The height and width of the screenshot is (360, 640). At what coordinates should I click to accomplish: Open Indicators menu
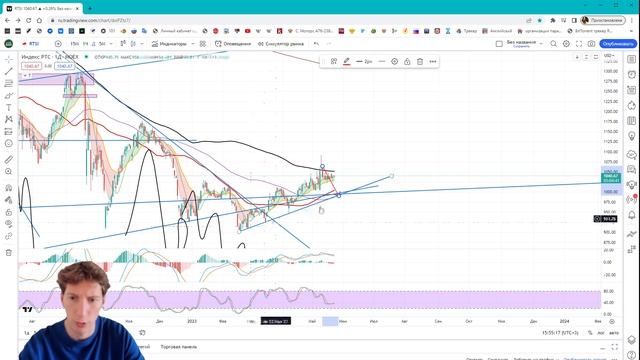[169, 44]
